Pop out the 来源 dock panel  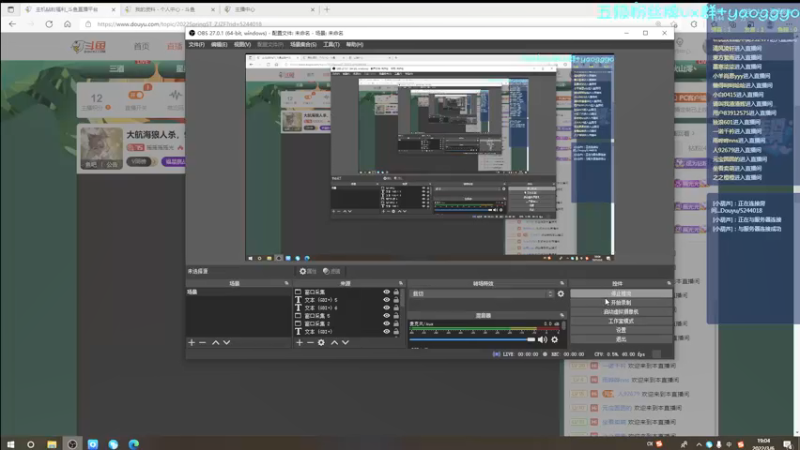click(x=401, y=283)
